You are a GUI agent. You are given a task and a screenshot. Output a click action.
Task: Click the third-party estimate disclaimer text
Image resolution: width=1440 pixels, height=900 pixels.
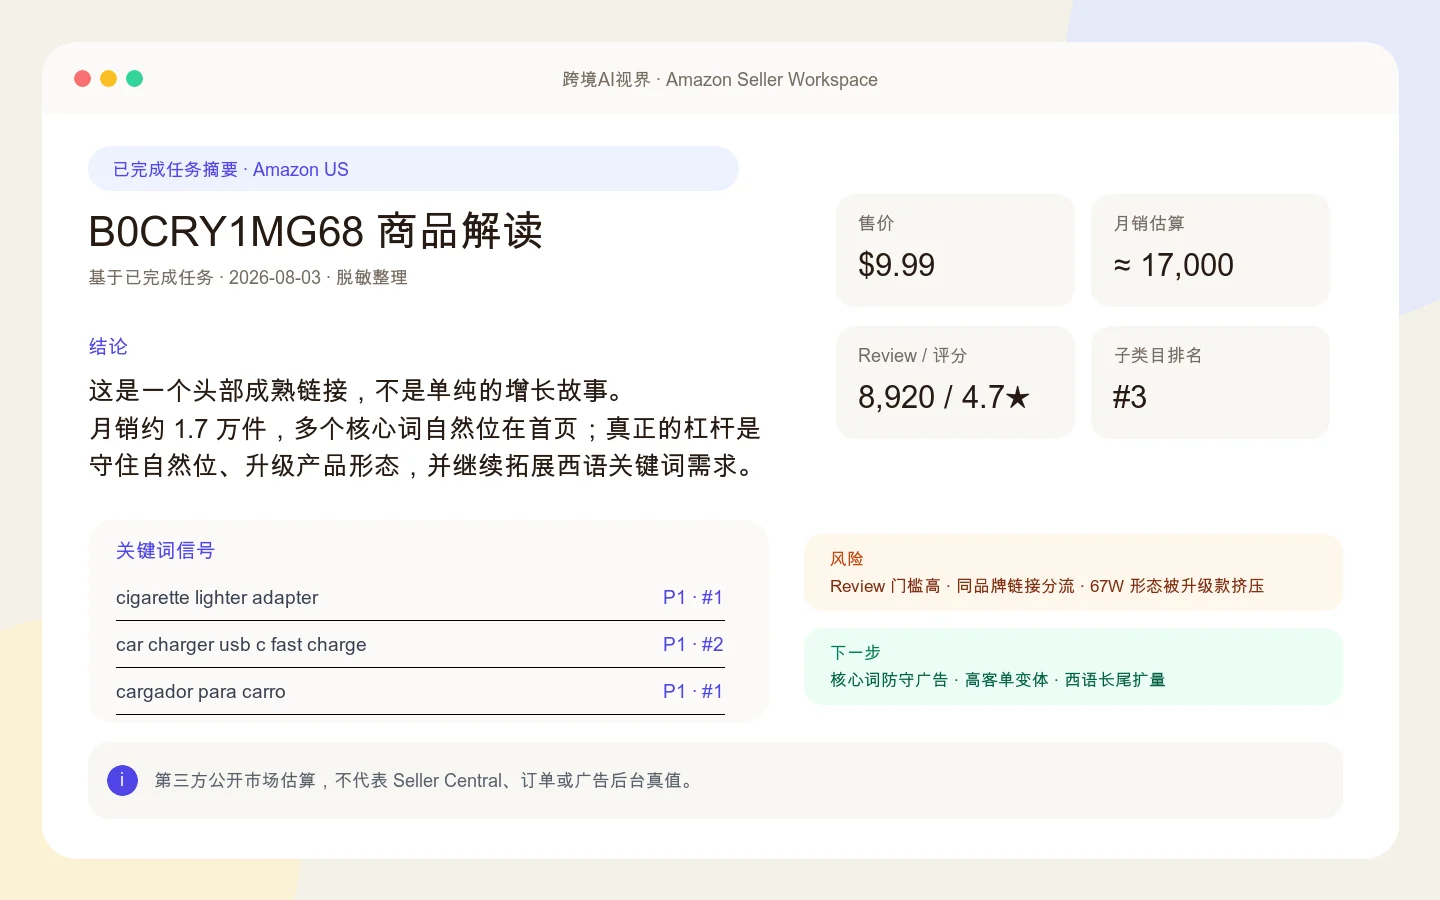(x=427, y=780)
